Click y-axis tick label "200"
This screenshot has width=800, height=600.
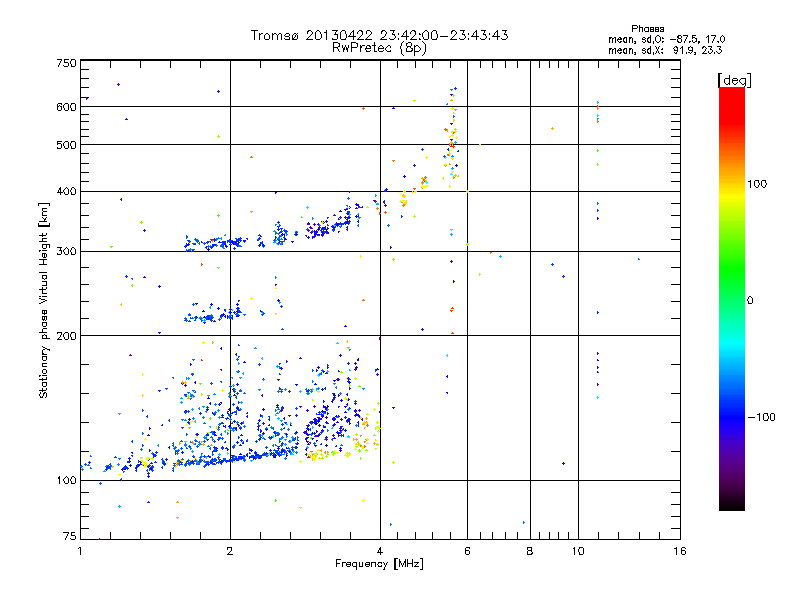point(67,336)
